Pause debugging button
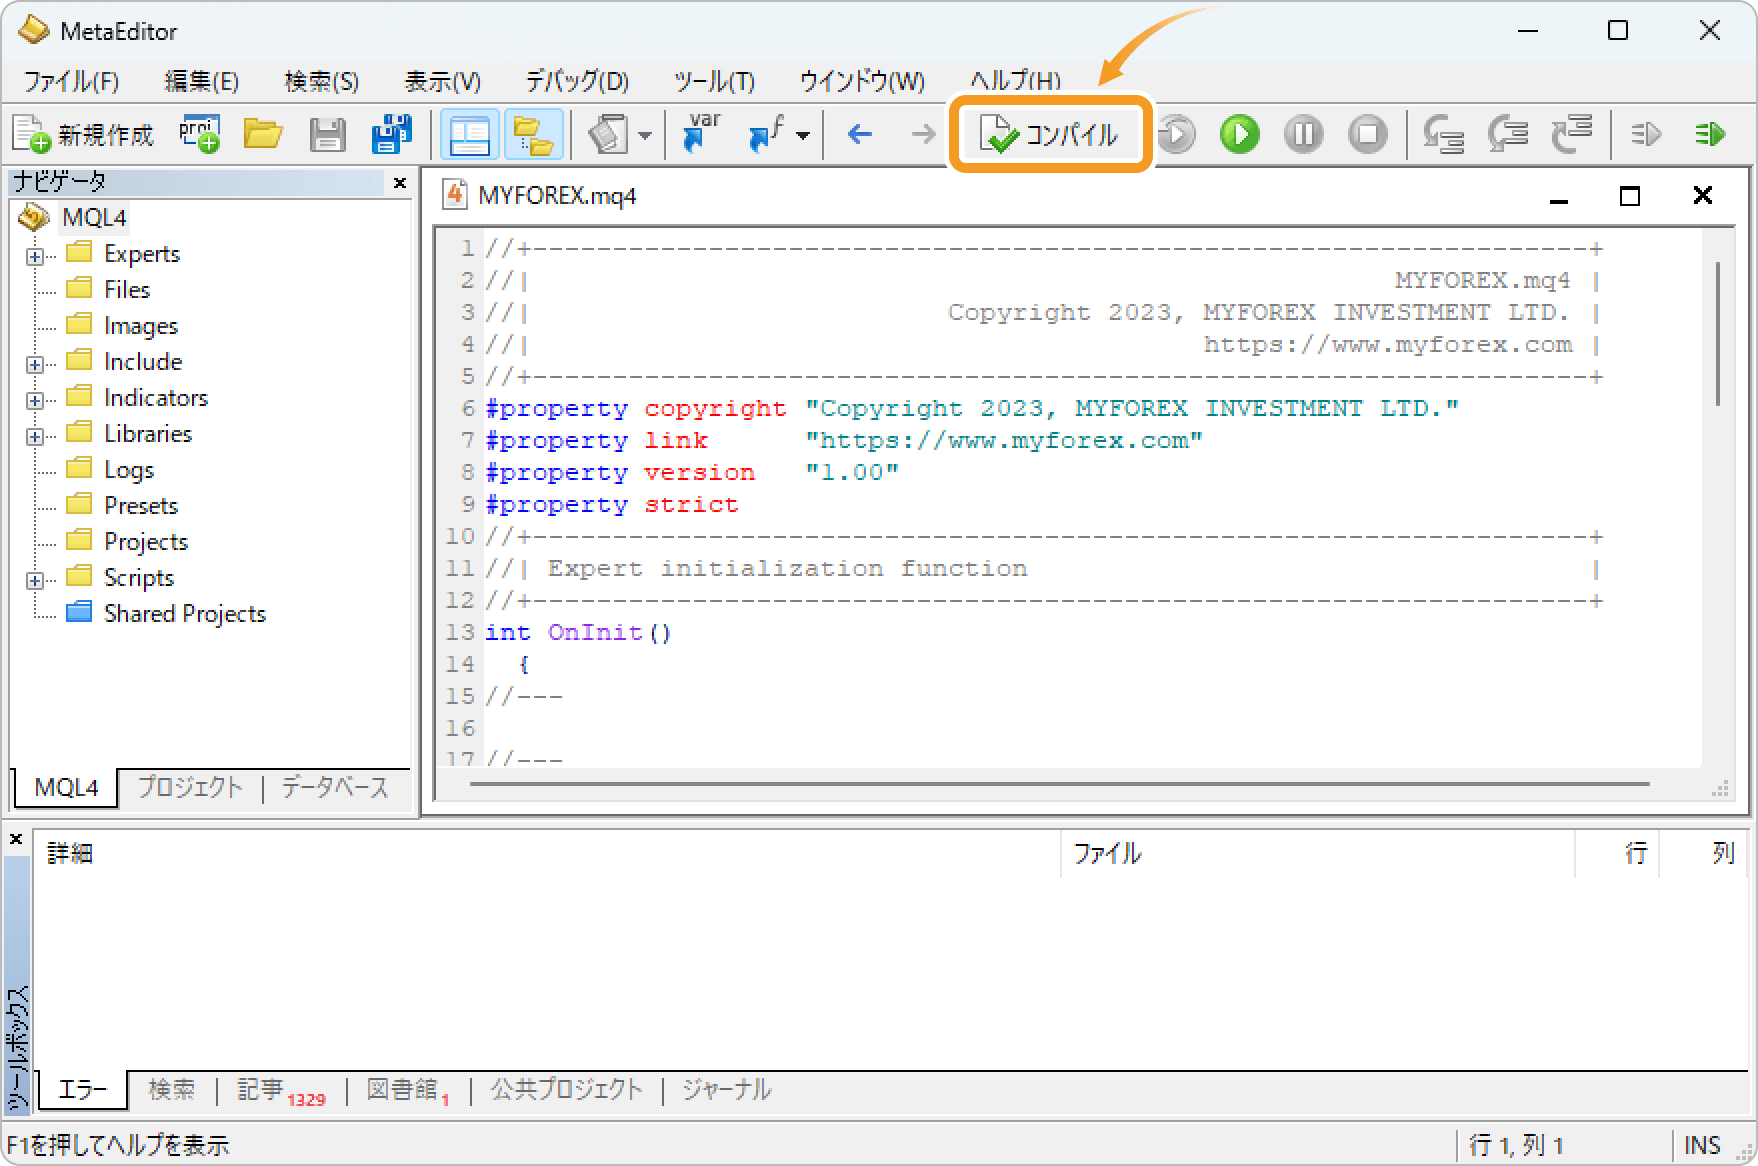The height and width of the screenshot is (1166, 1758). click(x=1304, y=134)
